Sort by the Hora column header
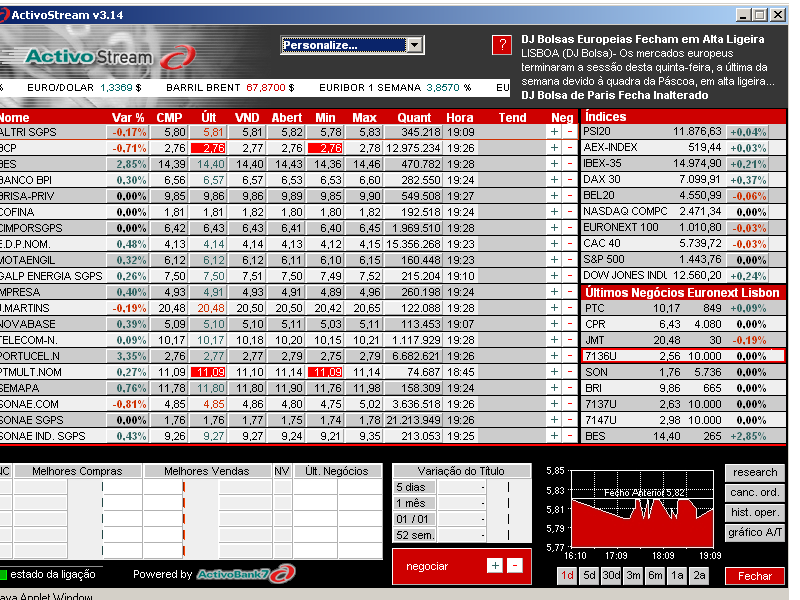Image resolution: width=800 pixels, height=600 pixels. pyautogui.click(x=460, y=117)
